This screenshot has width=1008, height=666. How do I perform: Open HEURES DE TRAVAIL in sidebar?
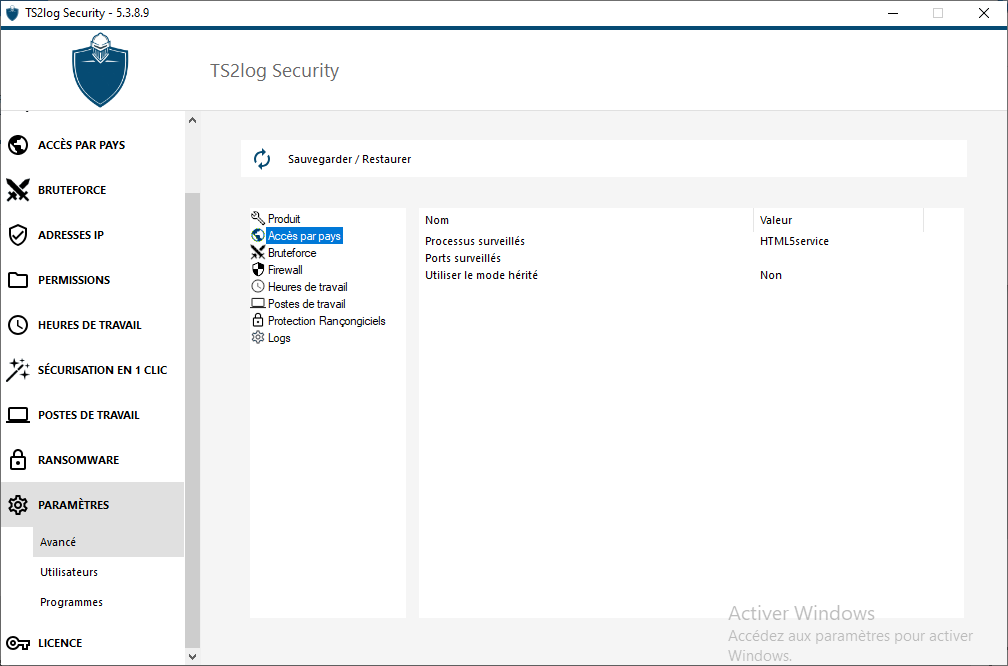click(89, 325)
